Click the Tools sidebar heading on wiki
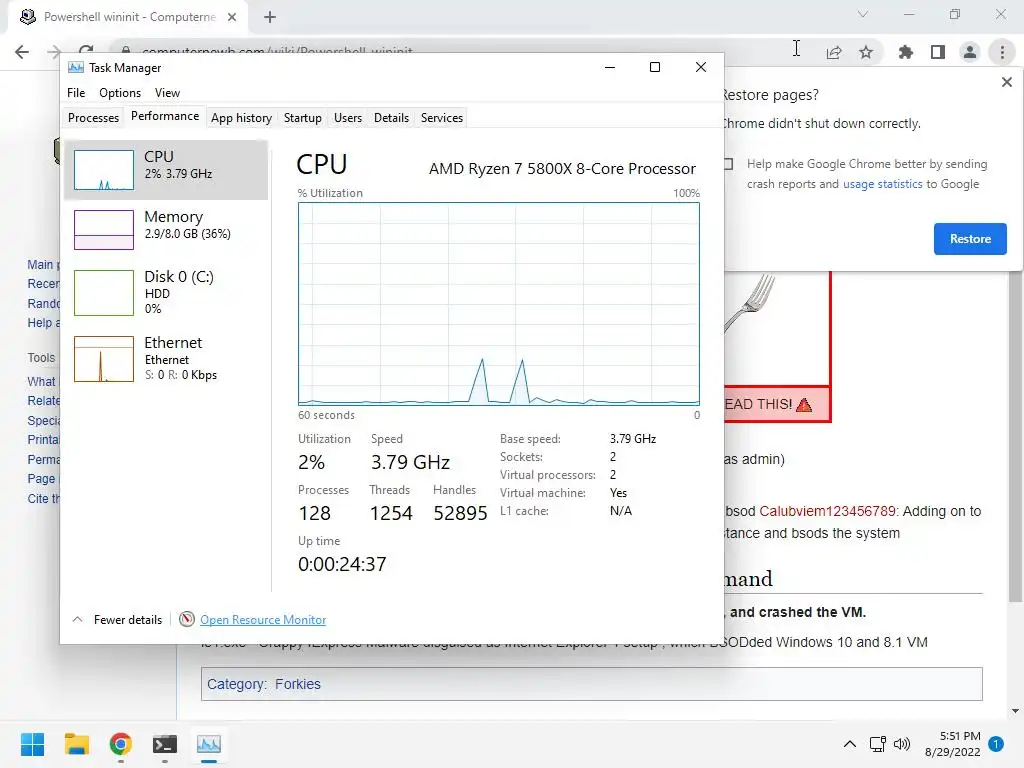This screenshot has width=1024, height=768. 41,357
